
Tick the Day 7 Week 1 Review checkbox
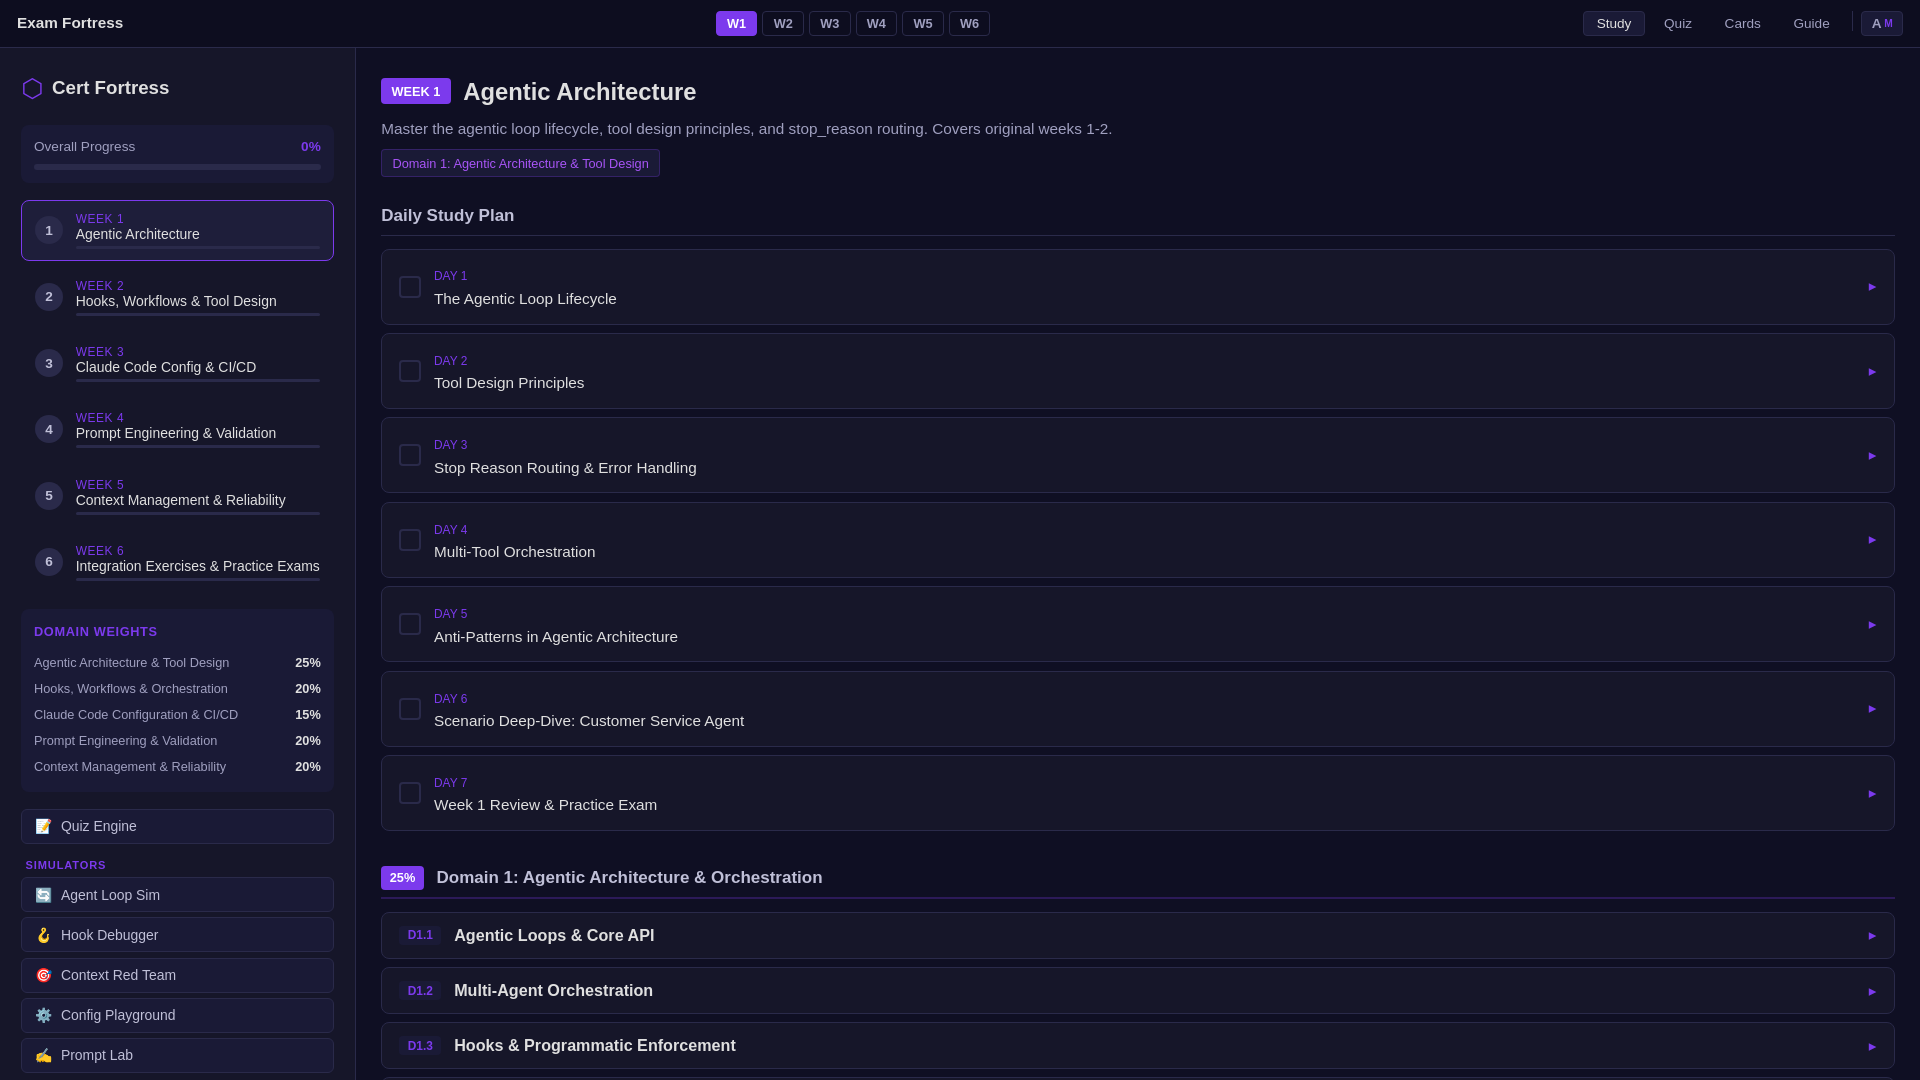tap(410, 794)
